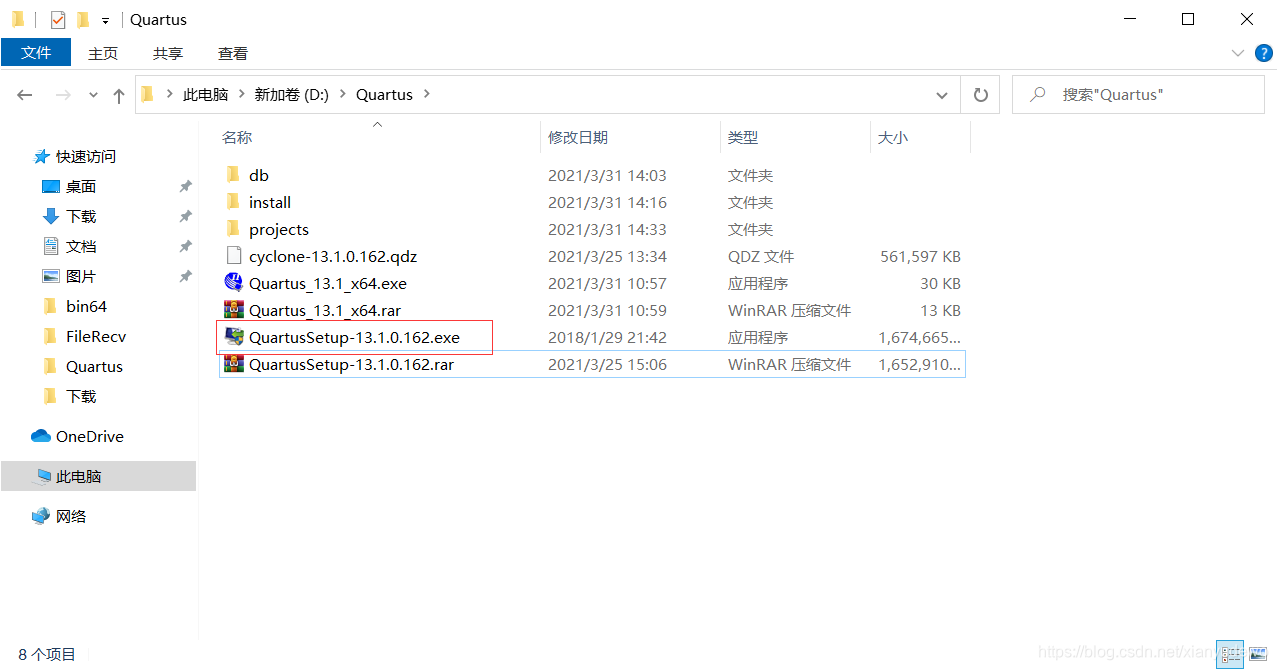Select bin64 folder in the navigation pane
This screenshot has height=670, width=1278.
[x=86, y=307]
